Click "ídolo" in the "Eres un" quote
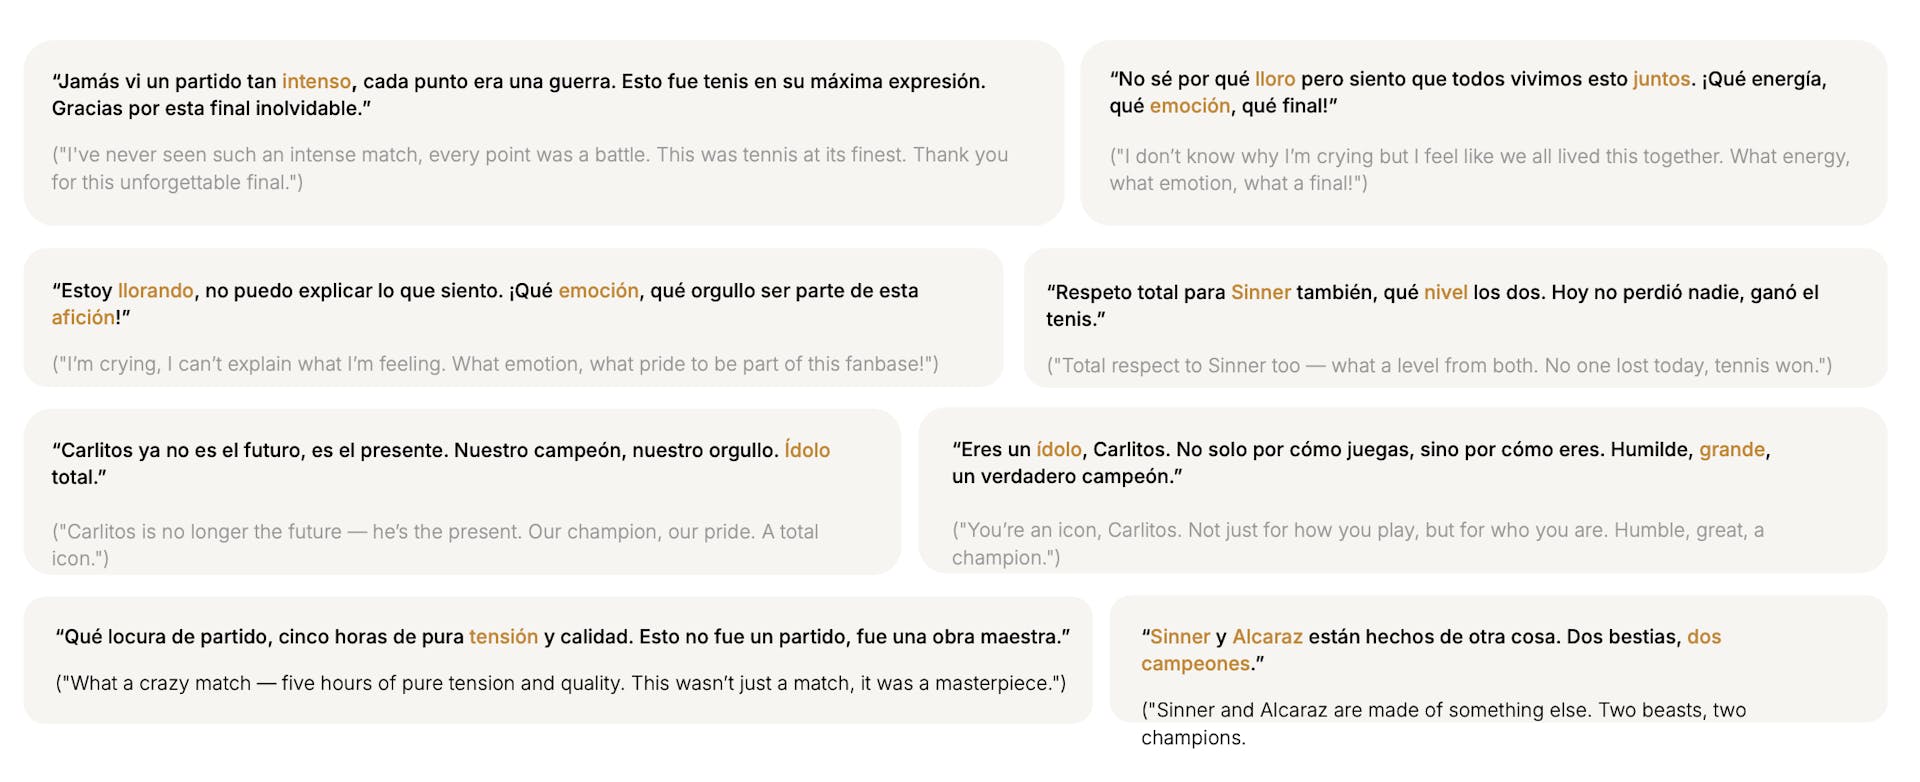The image size is (1920, 782). [x=1058, y=450]
